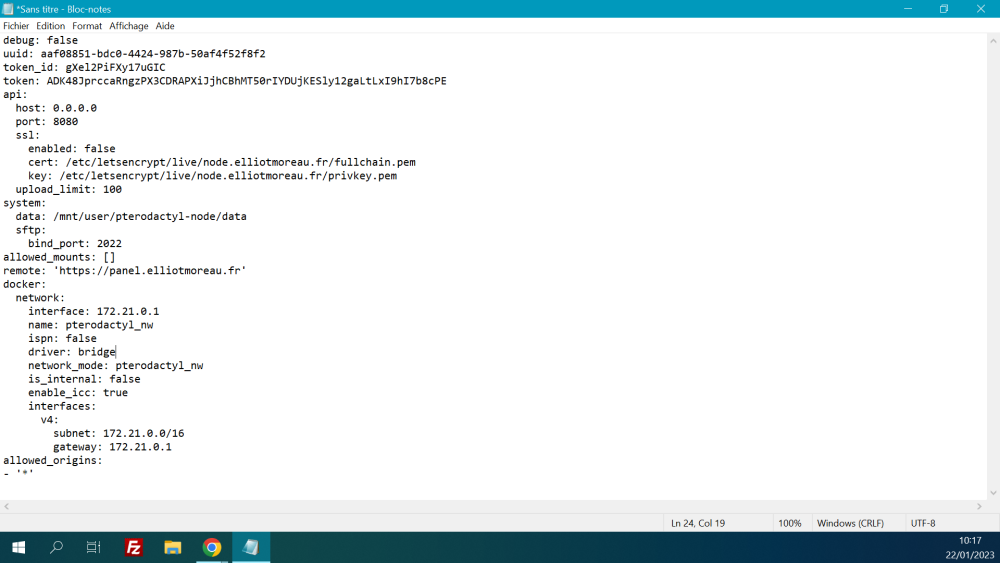This screenshot has height=563, width=1000.
Task: Restore down the Bloc-notes window
Action: point(944,9)
